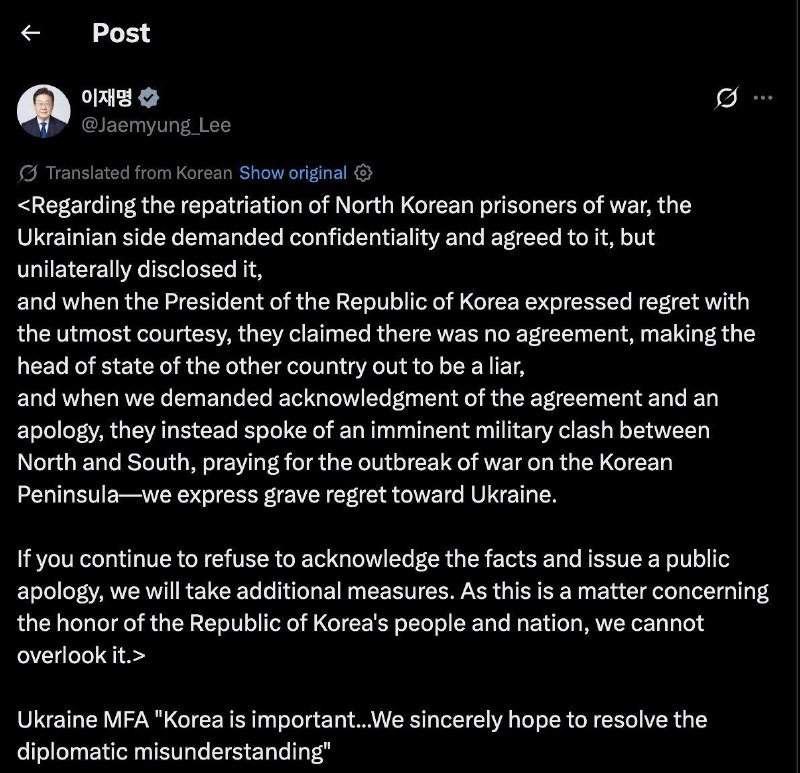Click the line starting 'Ukraine MFA "Korea is important'
Viewport: 800px width, 773px height.
coord(362,719)
